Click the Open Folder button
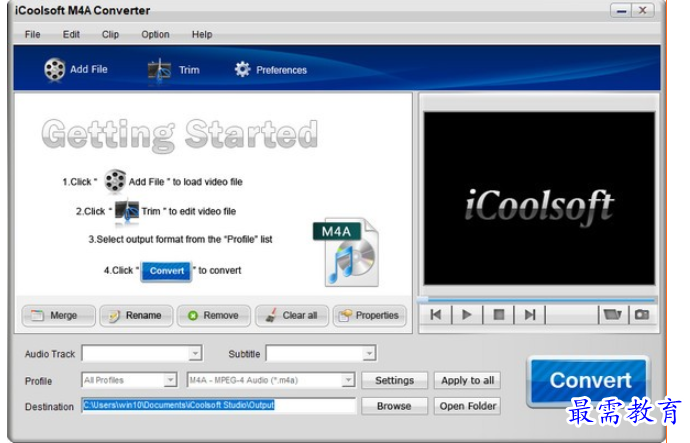Image resolution: width=690 pixels, height=443 pixels. 467,406
